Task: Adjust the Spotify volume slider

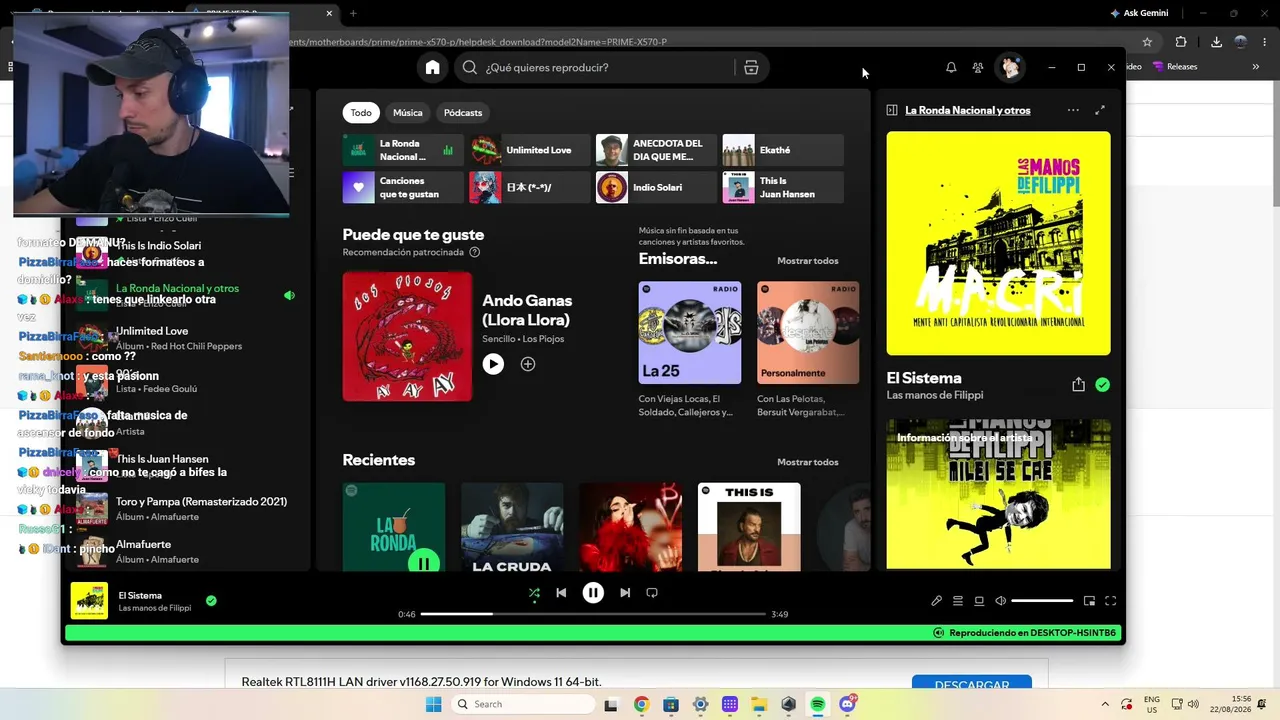Action: coord(1042,601)
